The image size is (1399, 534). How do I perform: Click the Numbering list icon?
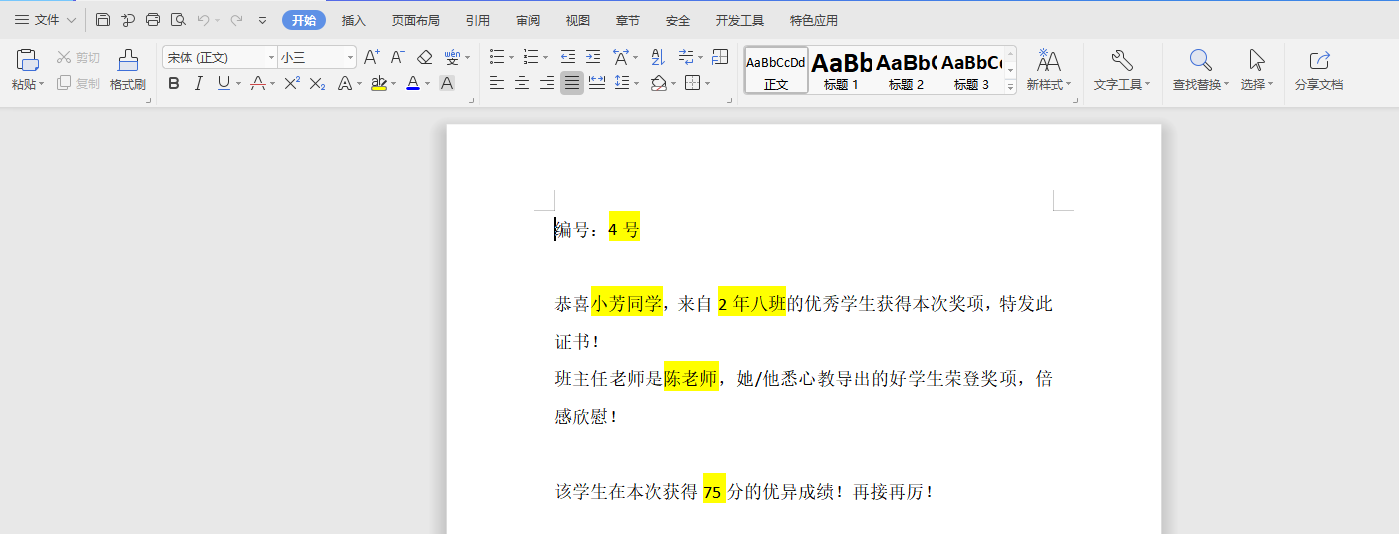tap(531, 58)
